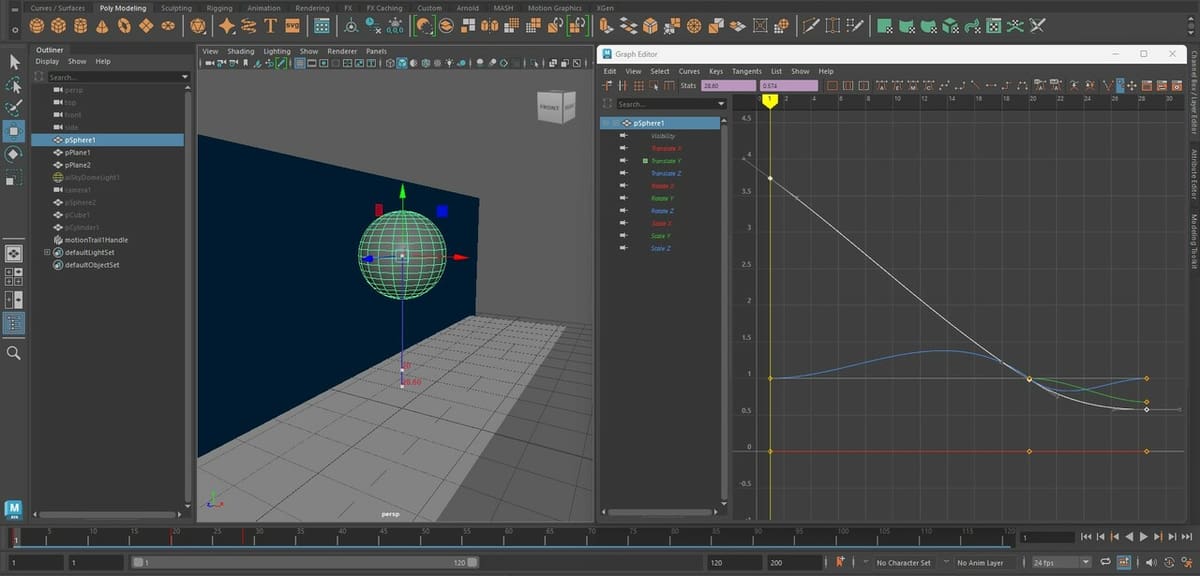Activate the Move tool in toolbox
1200x576 pixels.
[15, 131]
